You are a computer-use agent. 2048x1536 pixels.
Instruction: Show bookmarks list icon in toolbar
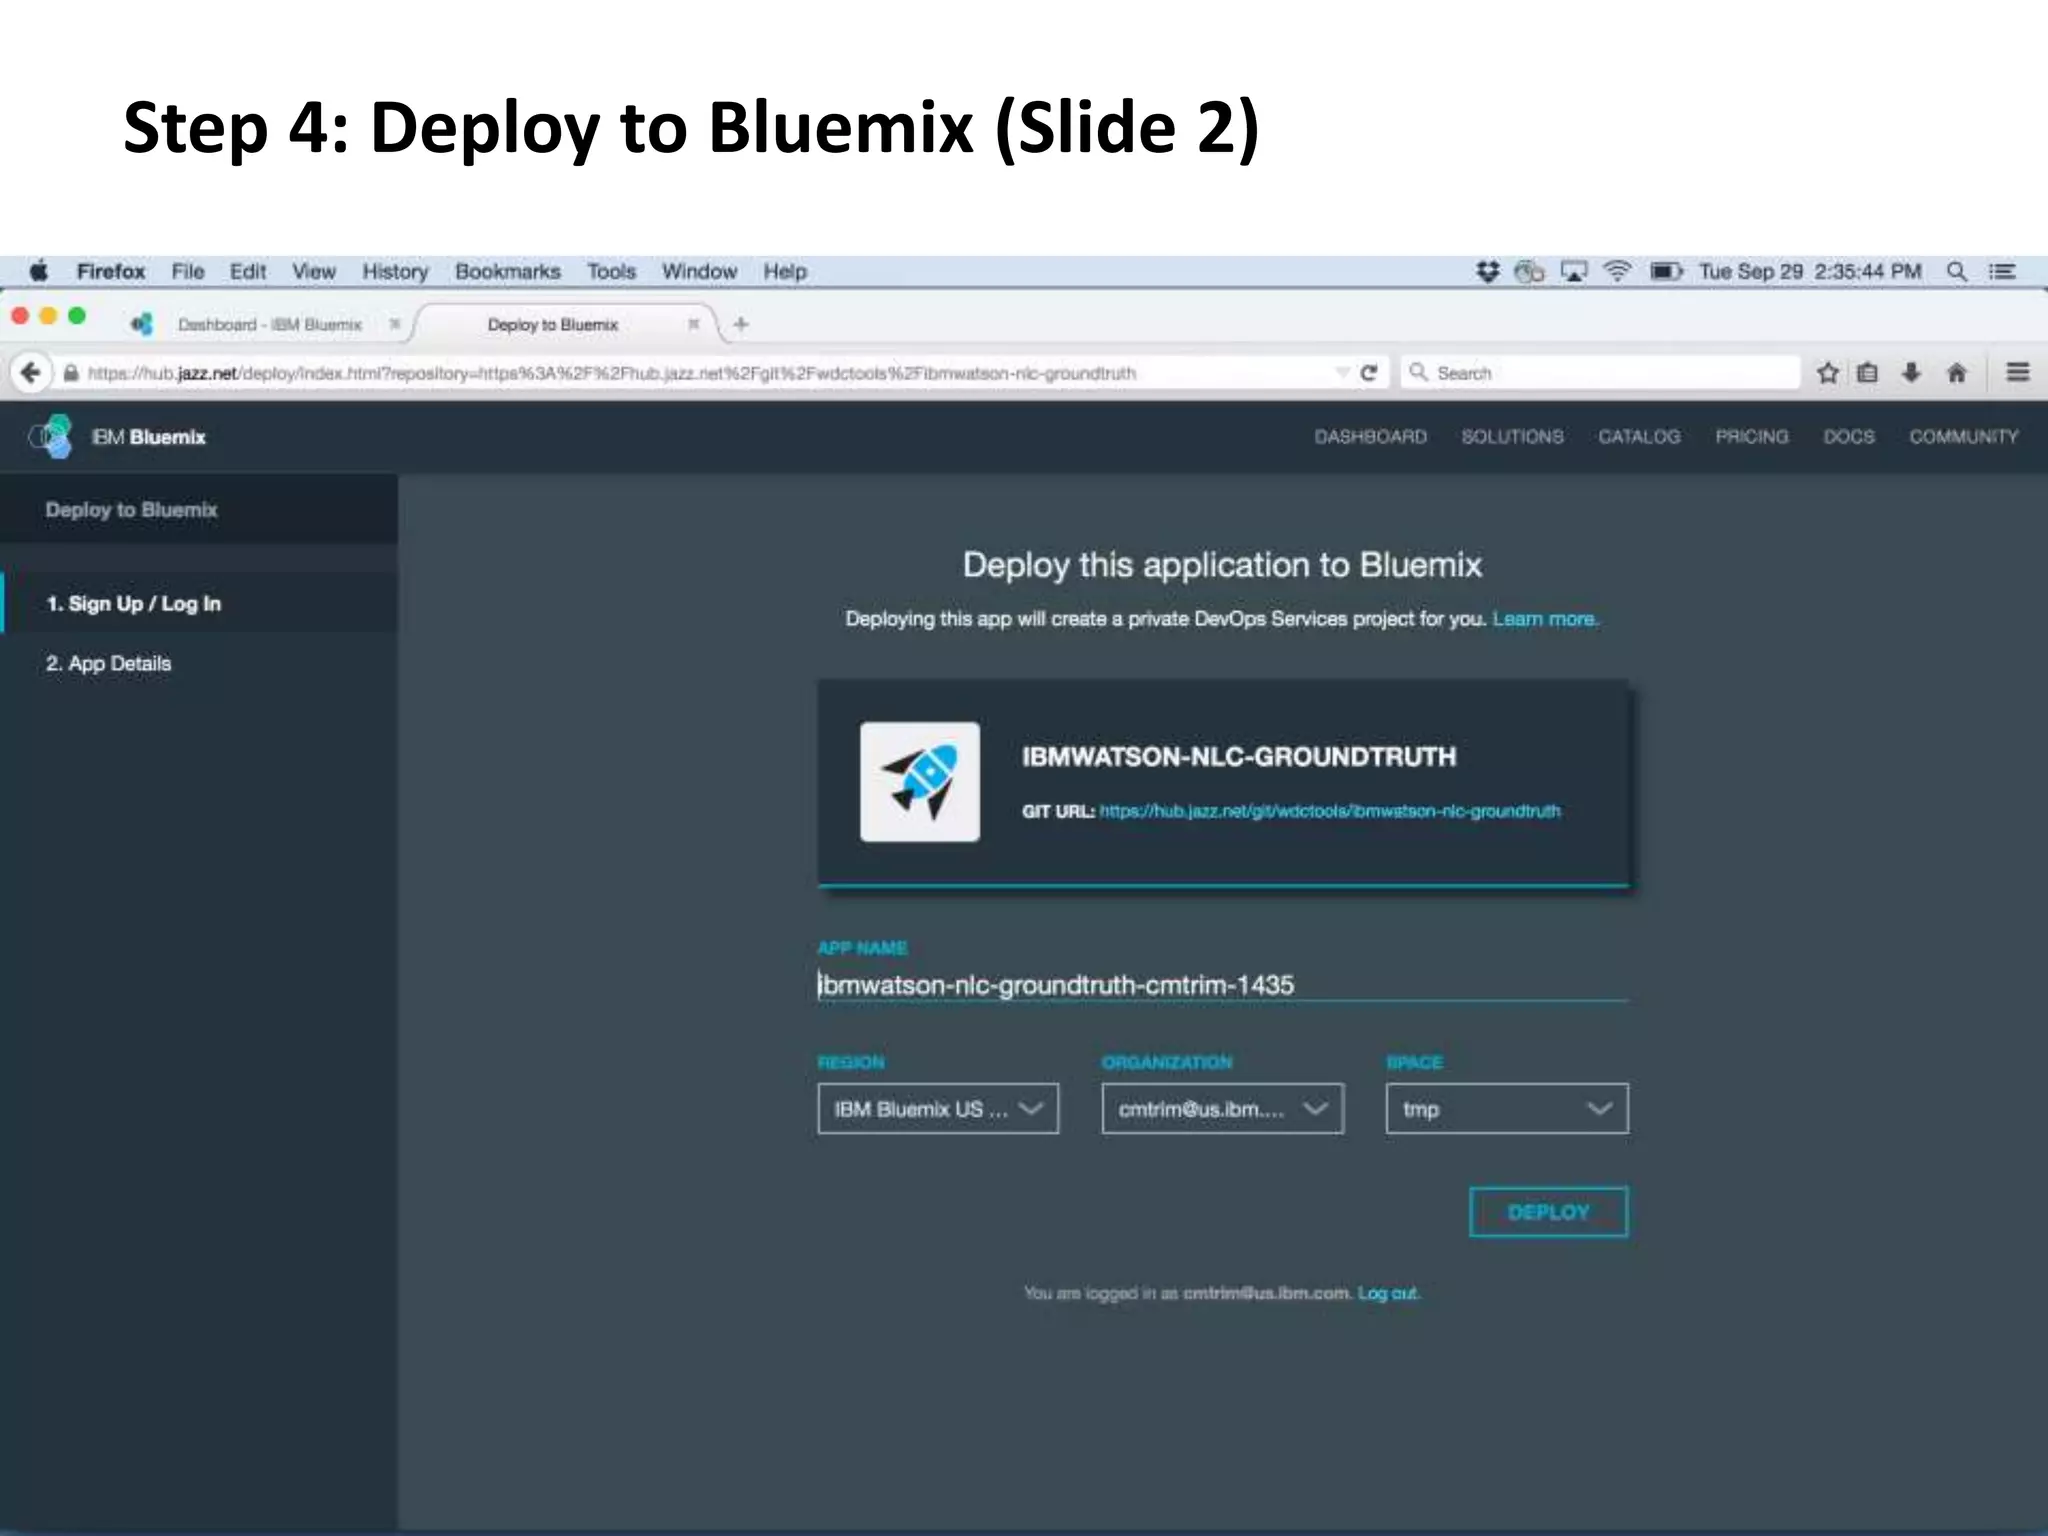tap(1867, 373)
